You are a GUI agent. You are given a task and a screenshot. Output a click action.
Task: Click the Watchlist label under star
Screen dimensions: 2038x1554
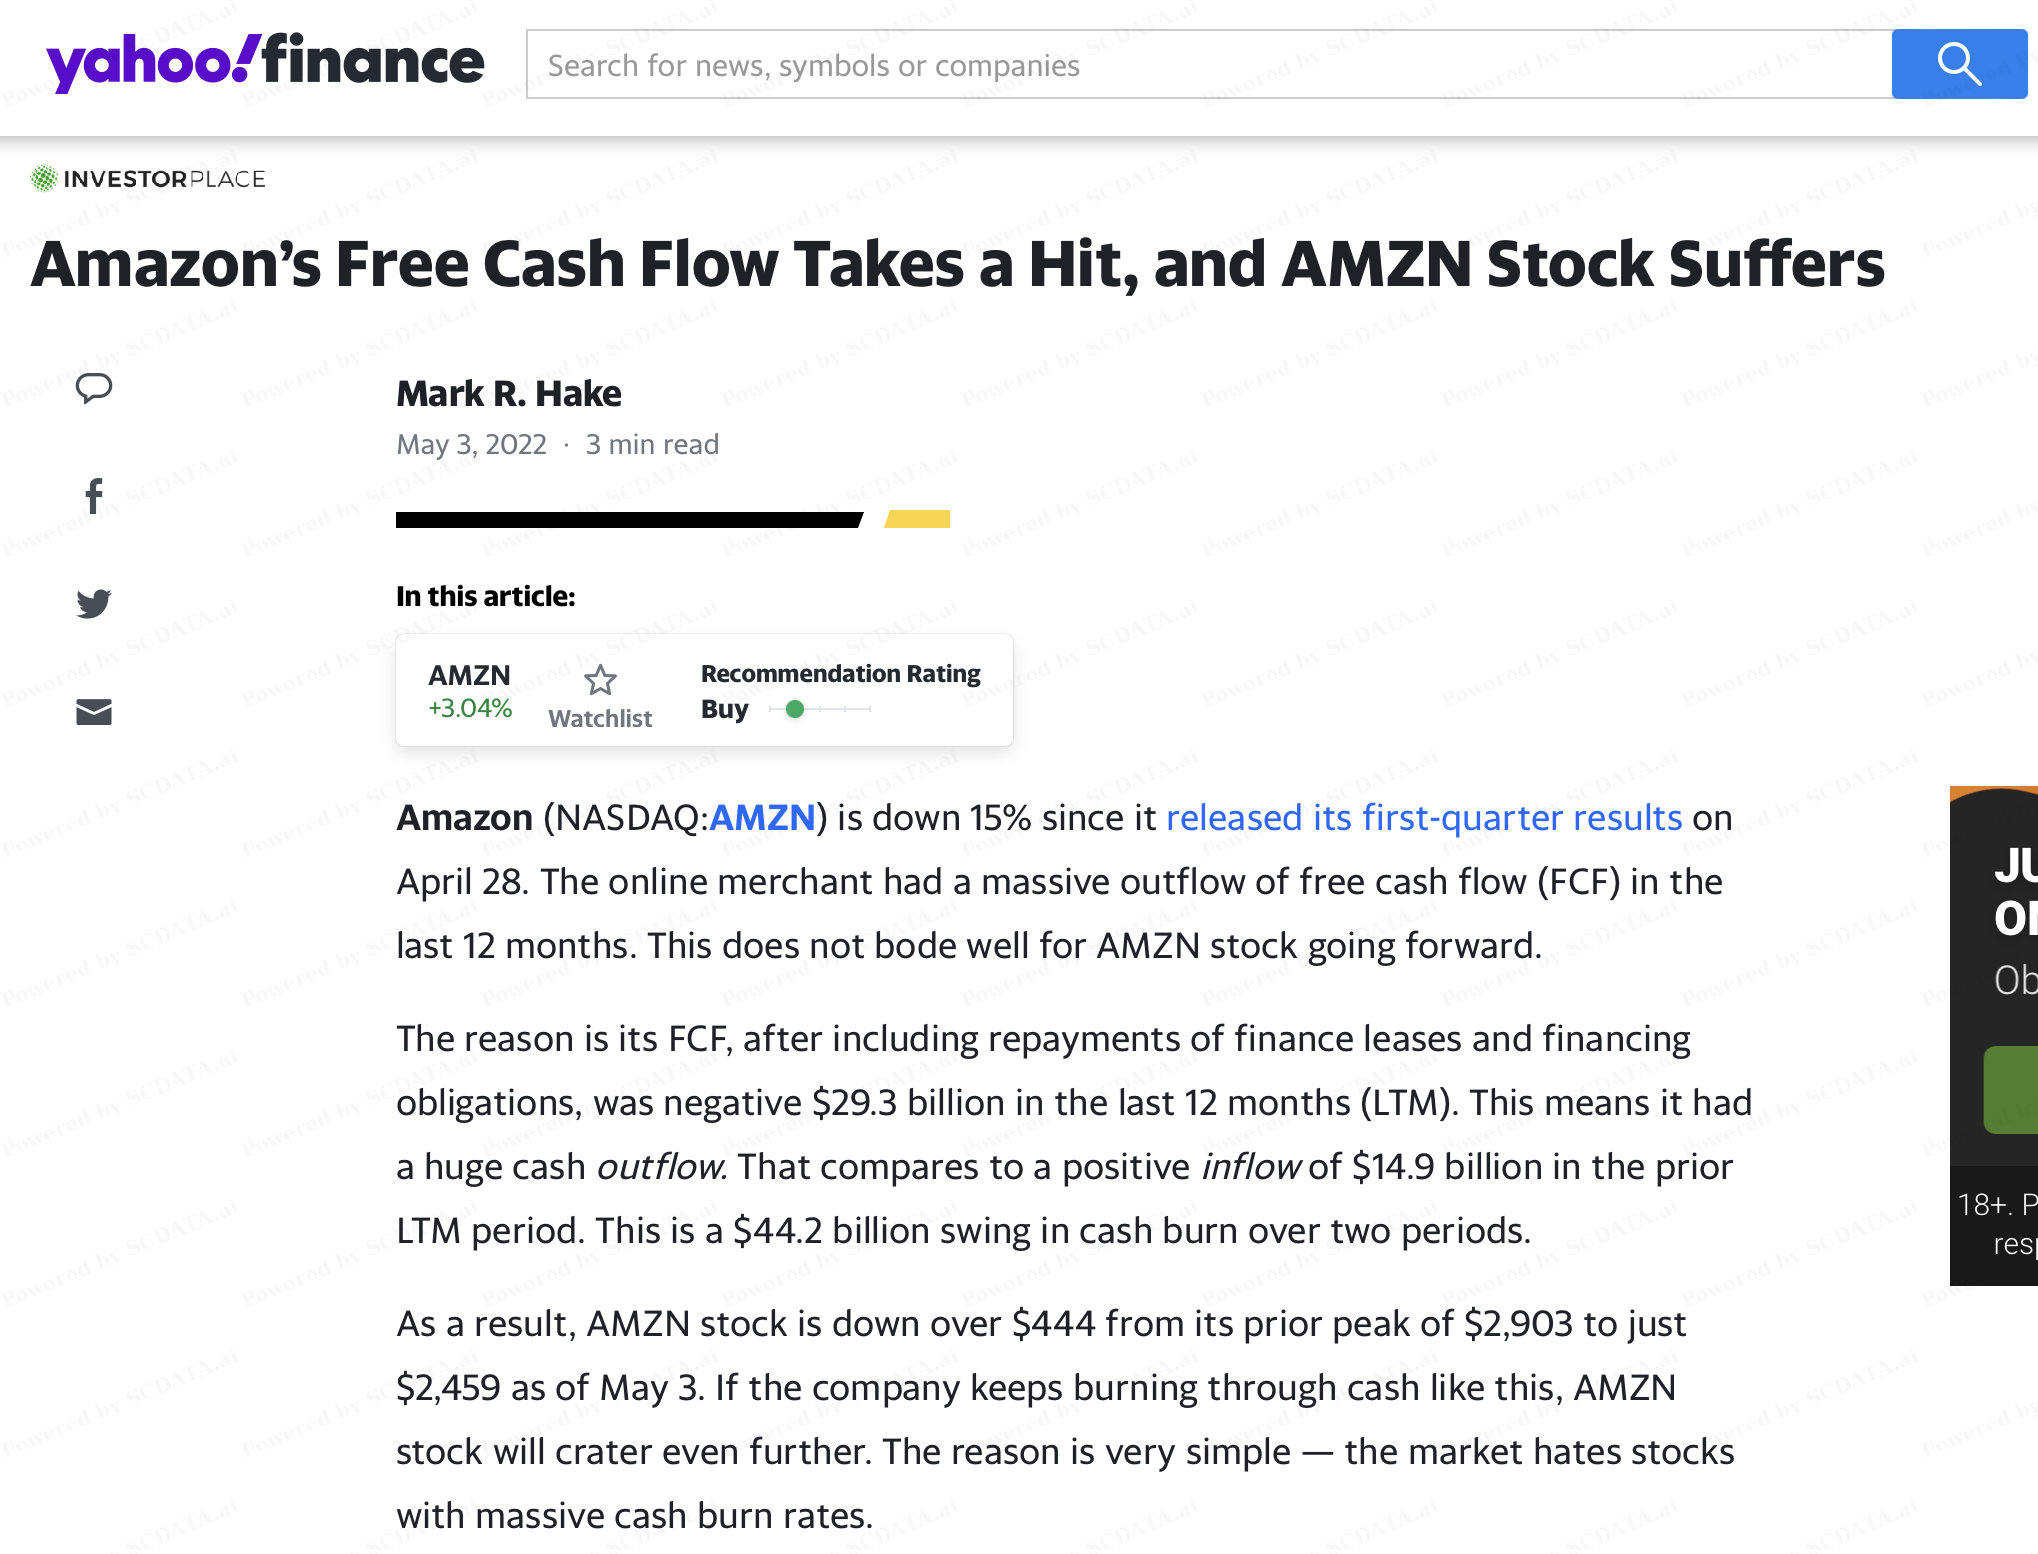click(x=600, y=718)
